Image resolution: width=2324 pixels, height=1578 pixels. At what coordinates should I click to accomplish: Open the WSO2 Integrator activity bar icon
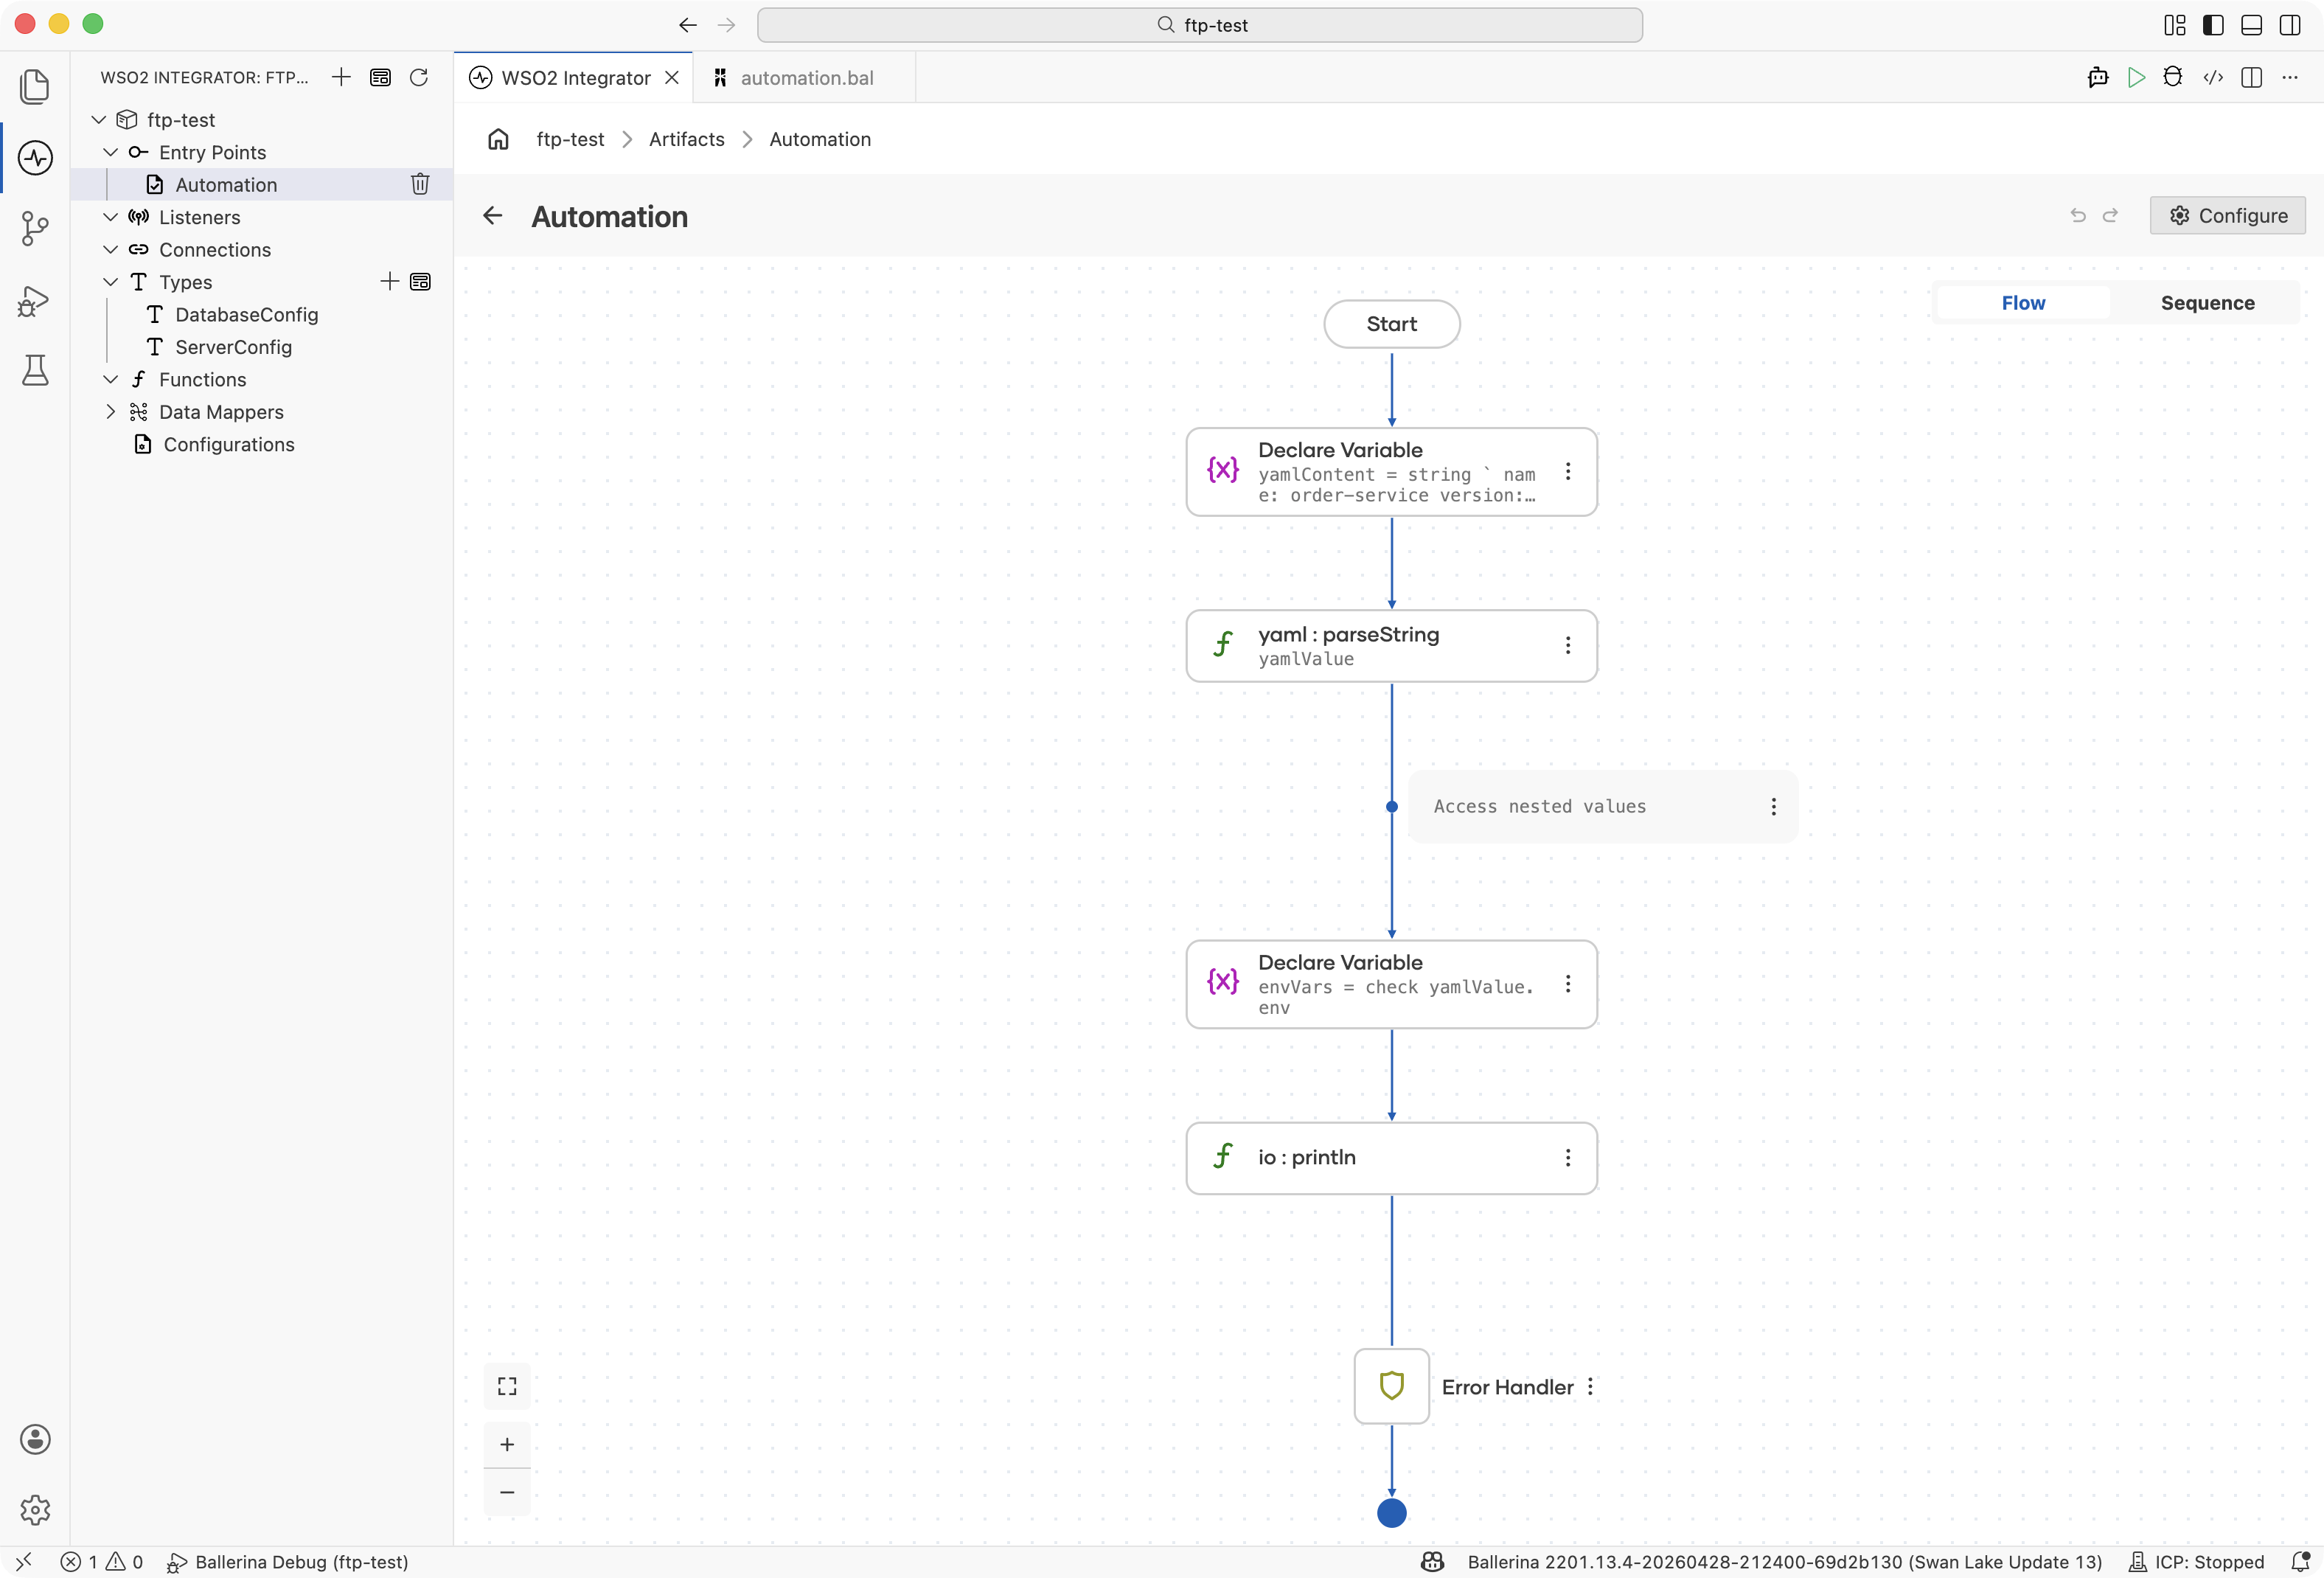click(x=35, y=157)
